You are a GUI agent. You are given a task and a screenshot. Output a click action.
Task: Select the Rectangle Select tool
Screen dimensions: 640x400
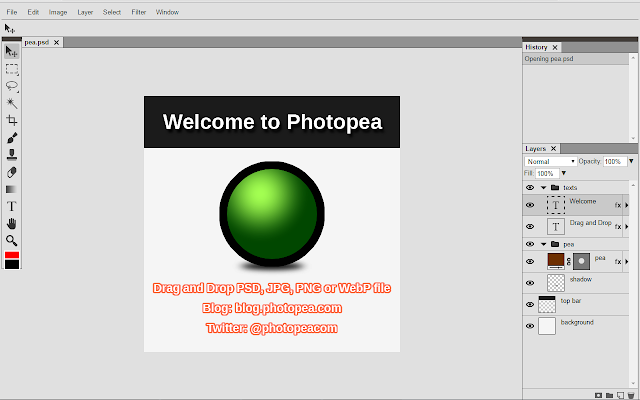pos(11,69)
